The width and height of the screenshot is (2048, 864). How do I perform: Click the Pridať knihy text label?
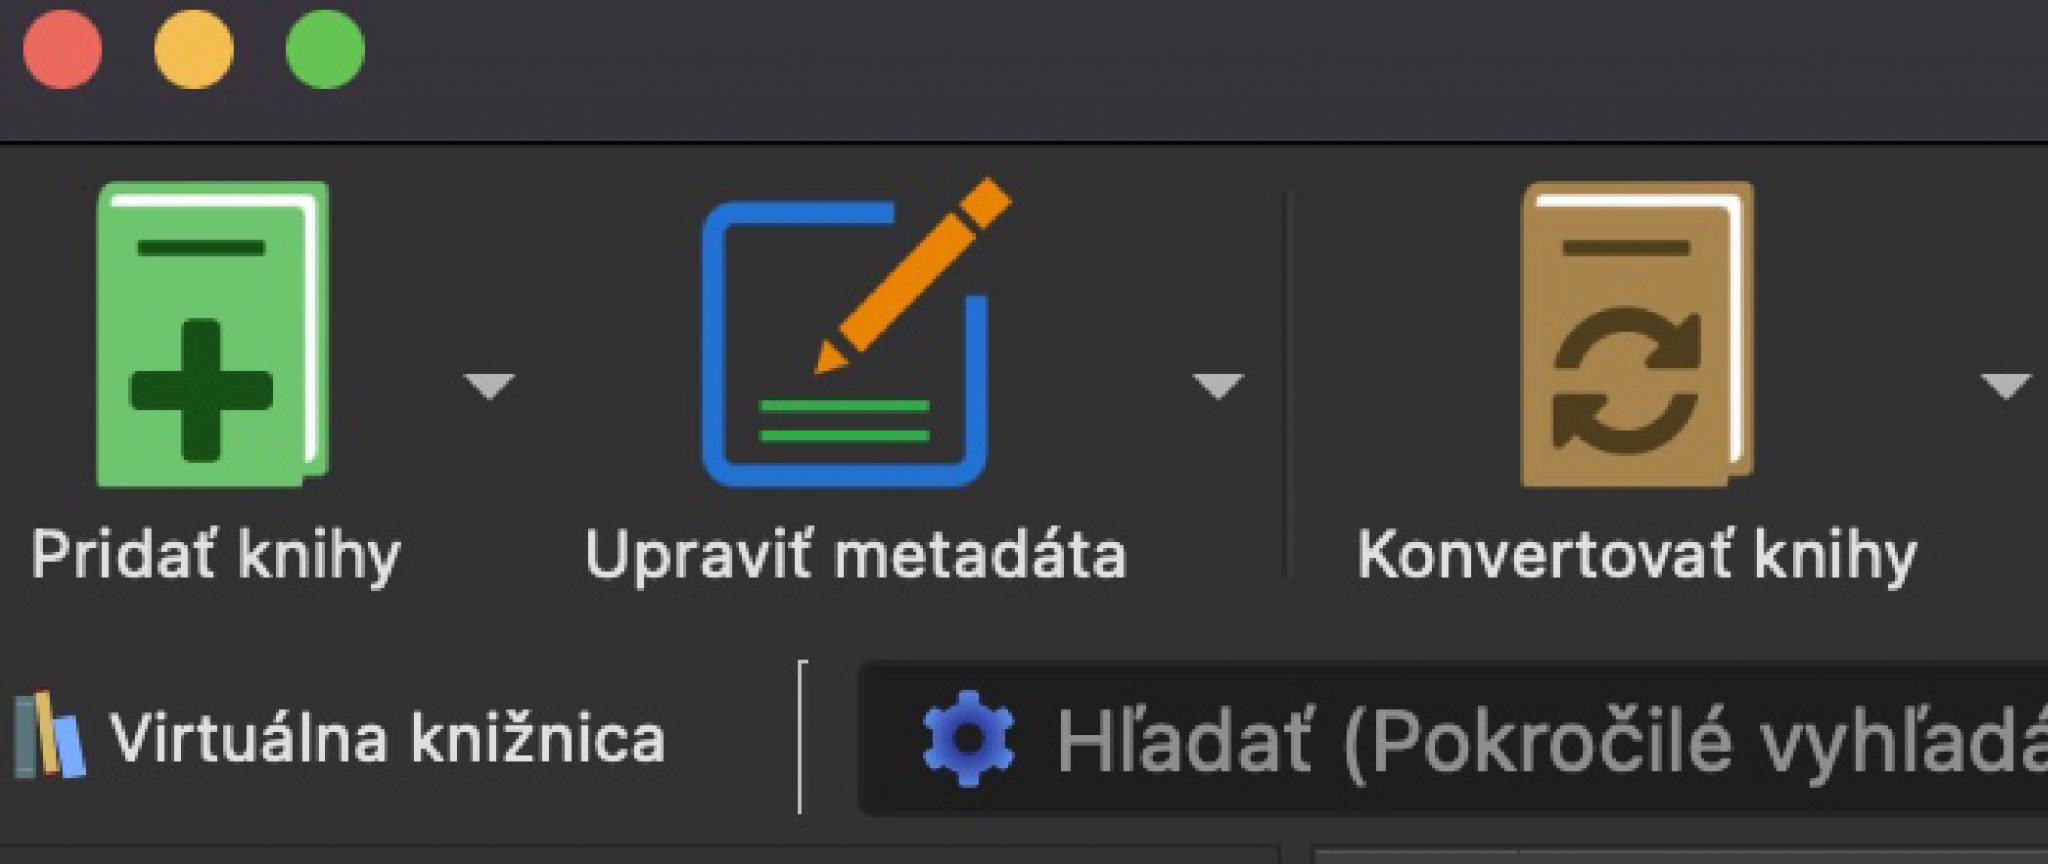point(216,556)
